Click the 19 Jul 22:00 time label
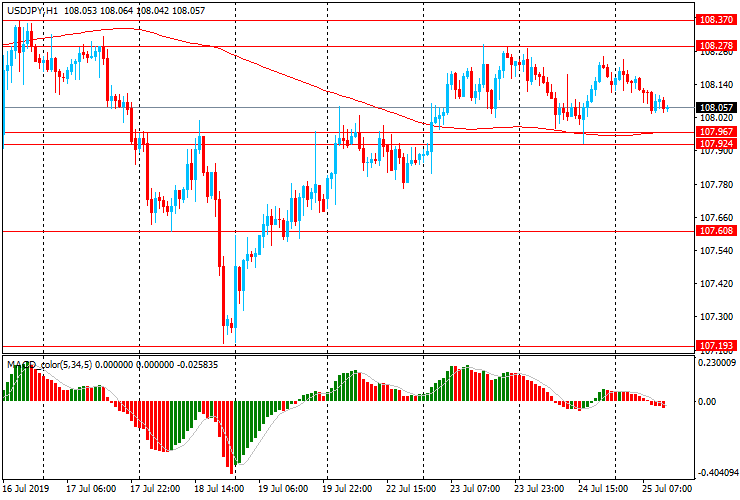The height and width of the screenshot is (500, 740). click(x=347, y=488)
